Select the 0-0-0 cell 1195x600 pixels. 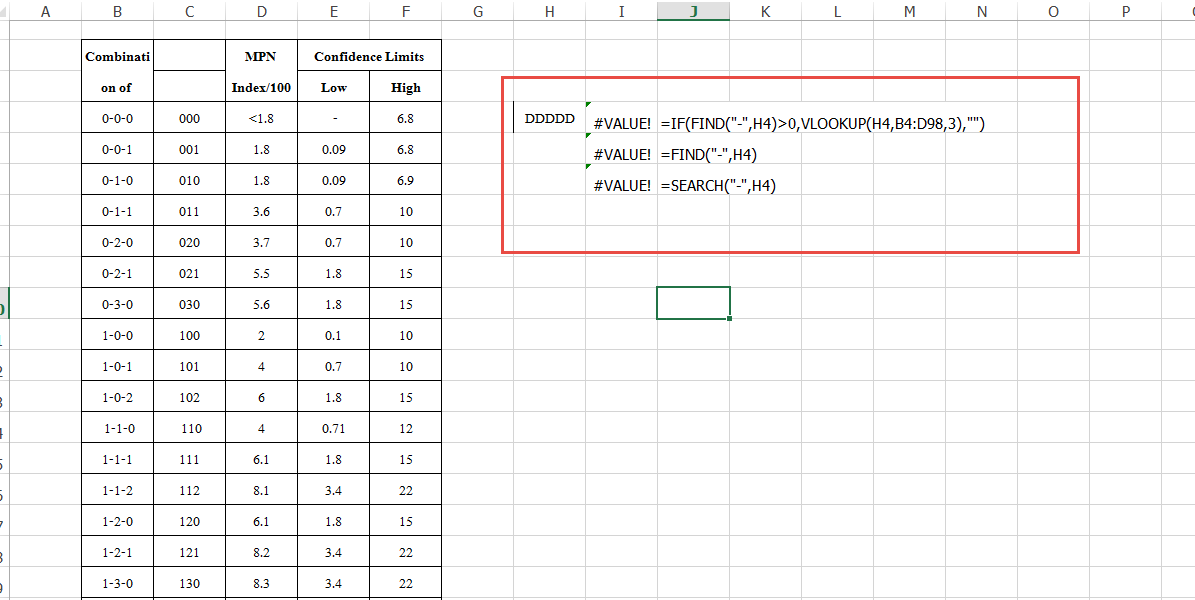(117, 118)
